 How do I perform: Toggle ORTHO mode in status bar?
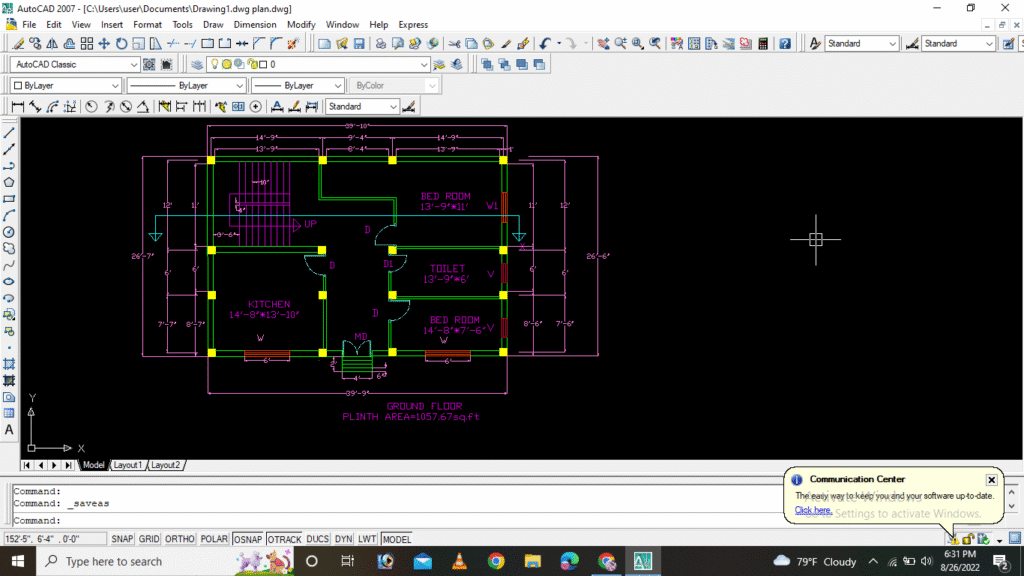[x=180, y=539]
